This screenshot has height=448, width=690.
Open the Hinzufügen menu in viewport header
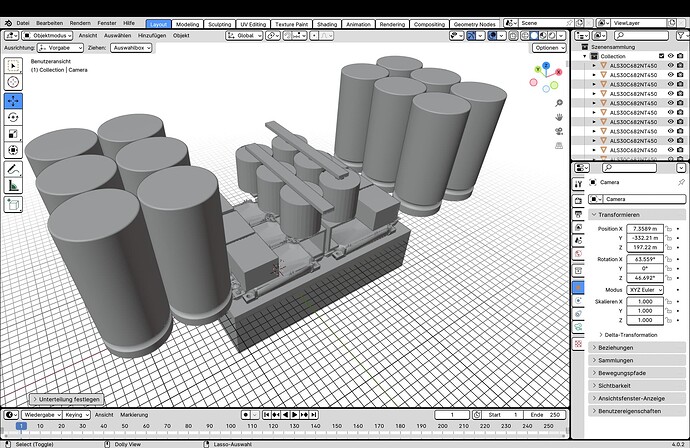click(152, 36)
